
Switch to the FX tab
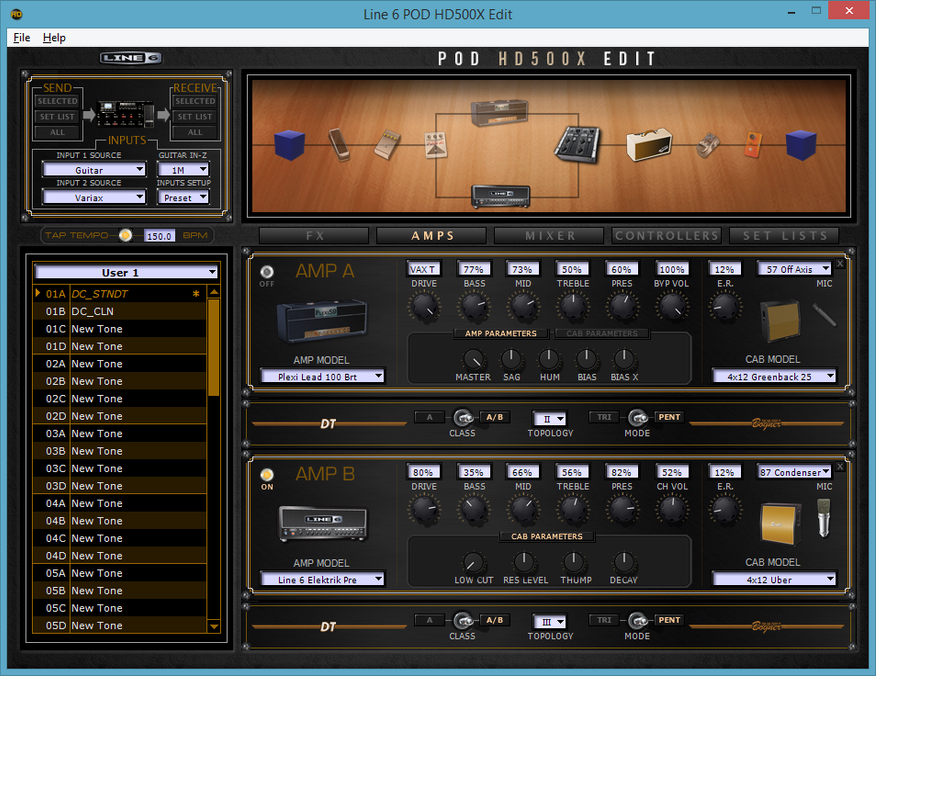coord(314,236)
